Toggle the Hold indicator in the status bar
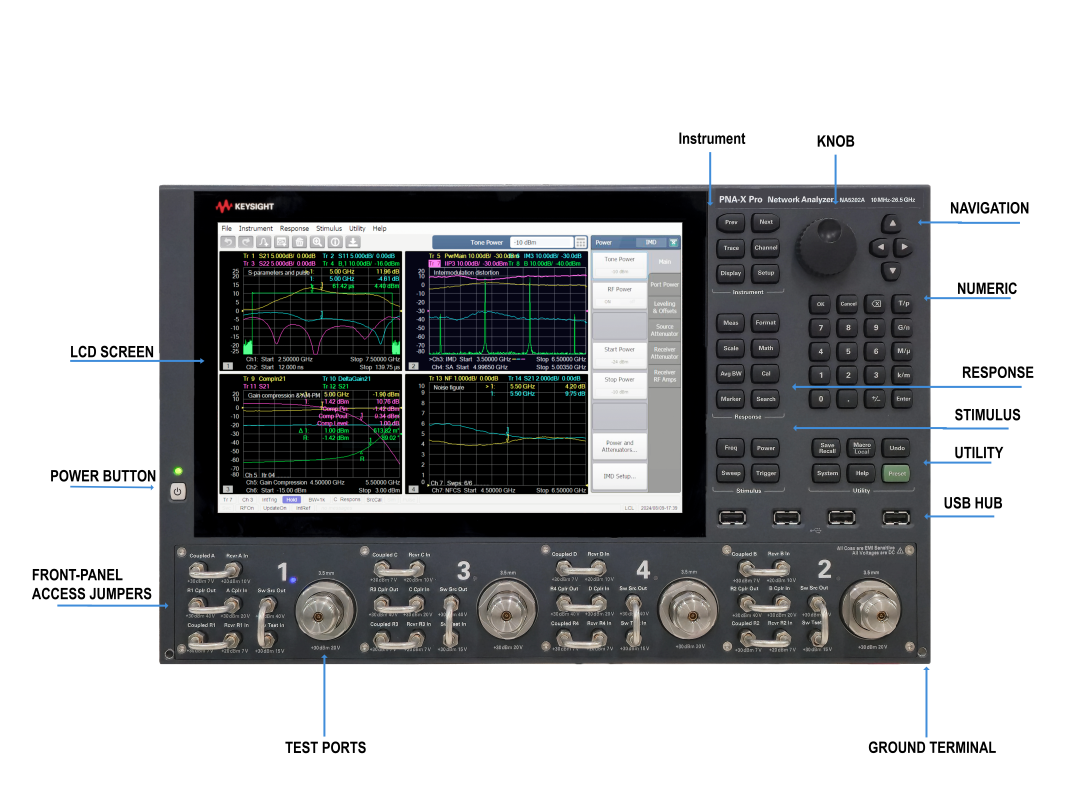 291,500
